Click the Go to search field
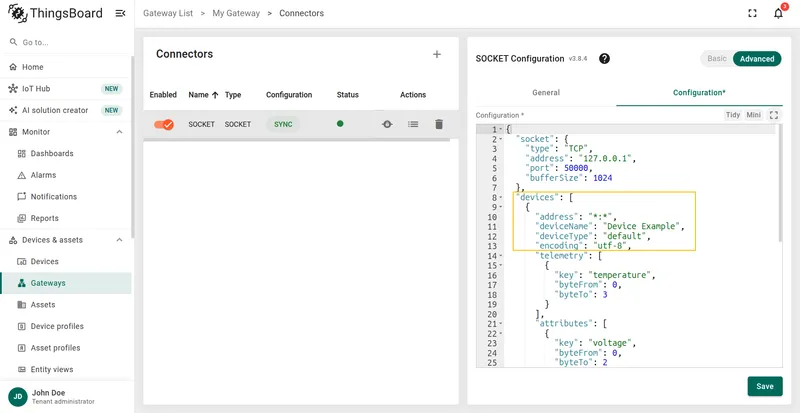Viewport: 800px width, 413px height. 66,42
